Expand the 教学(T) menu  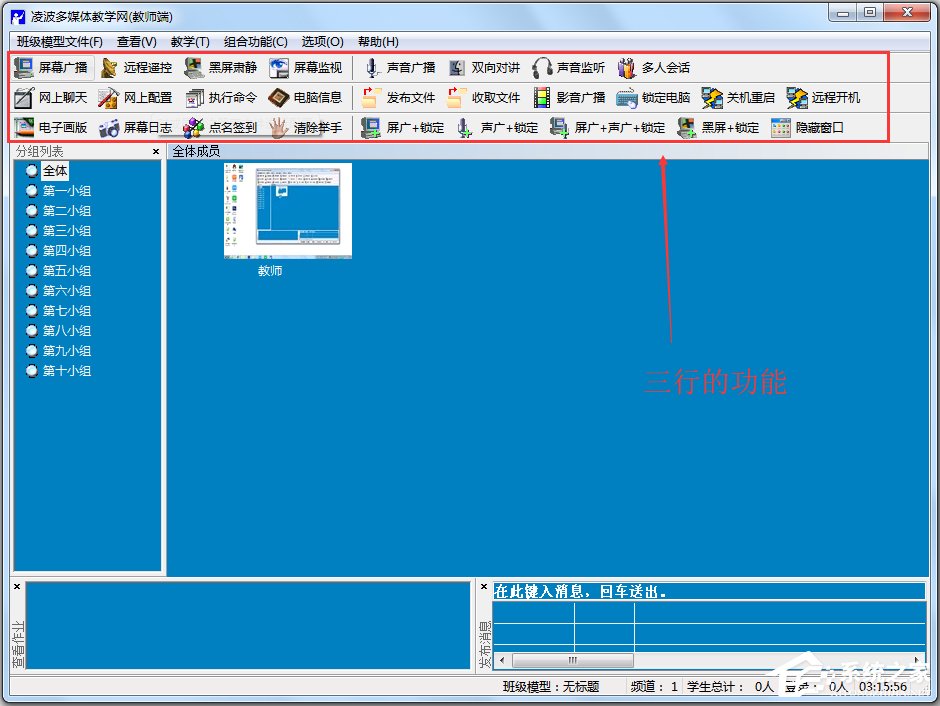pos(190,42)
